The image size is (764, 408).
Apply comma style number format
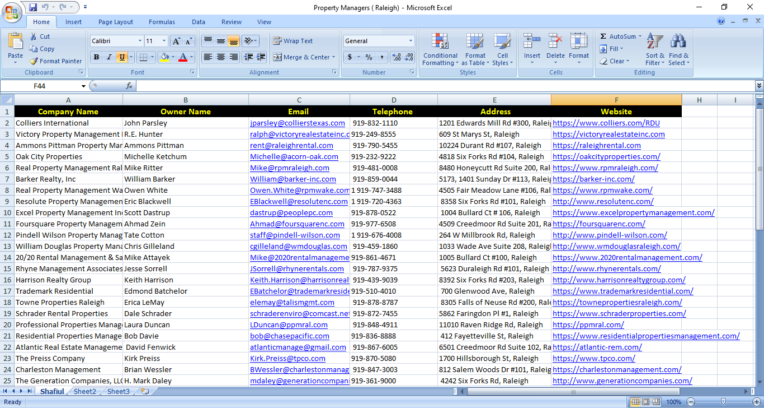(382, 57)
